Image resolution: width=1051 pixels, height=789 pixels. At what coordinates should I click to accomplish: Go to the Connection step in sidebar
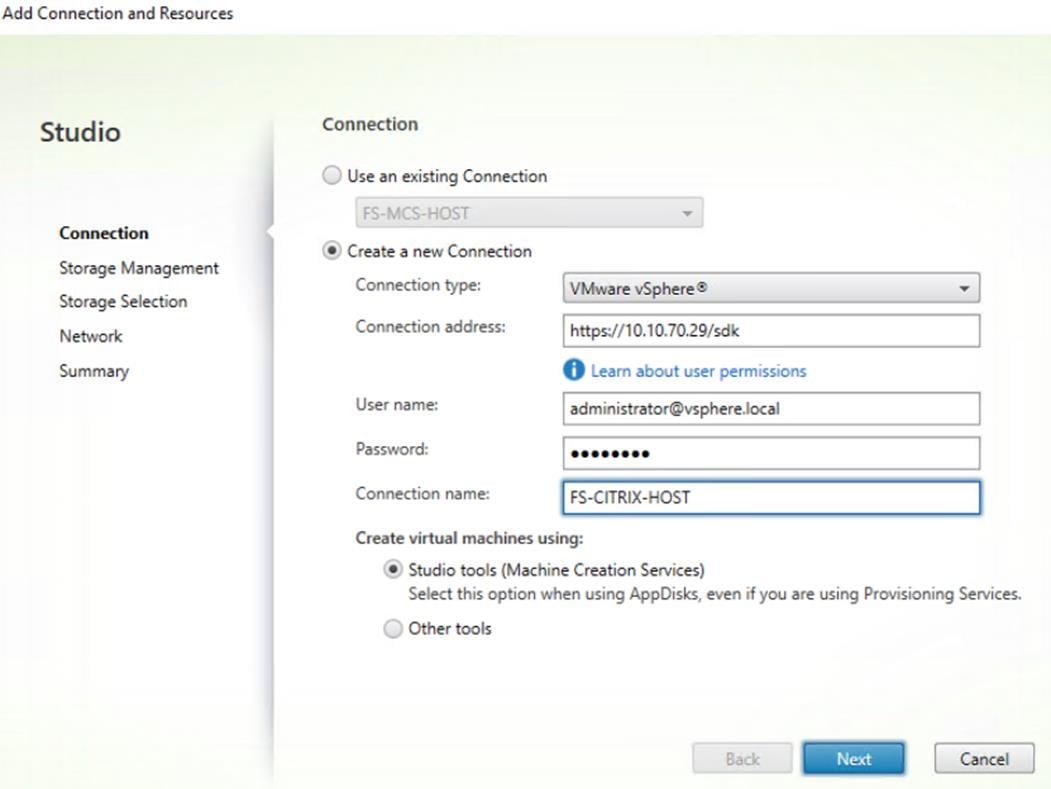[104, 233]
